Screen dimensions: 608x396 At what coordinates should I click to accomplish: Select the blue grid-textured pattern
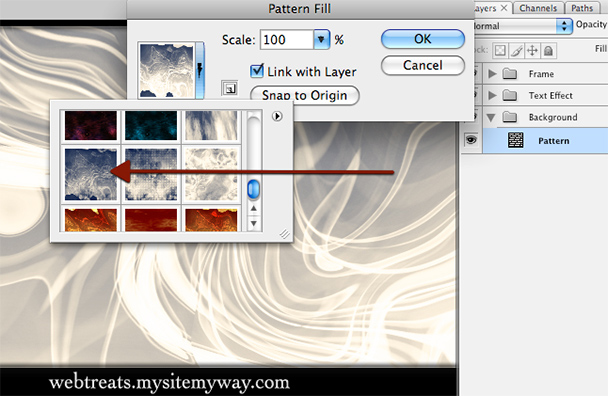(x=151, y=175)
